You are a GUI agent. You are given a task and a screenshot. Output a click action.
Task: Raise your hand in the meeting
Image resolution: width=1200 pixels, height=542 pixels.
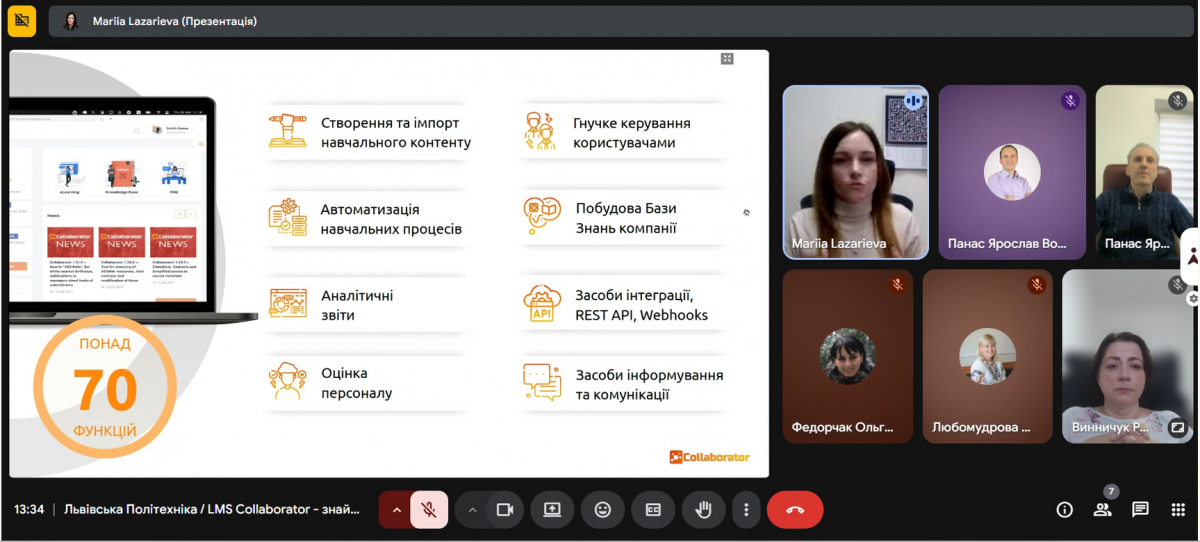(704, 510)
